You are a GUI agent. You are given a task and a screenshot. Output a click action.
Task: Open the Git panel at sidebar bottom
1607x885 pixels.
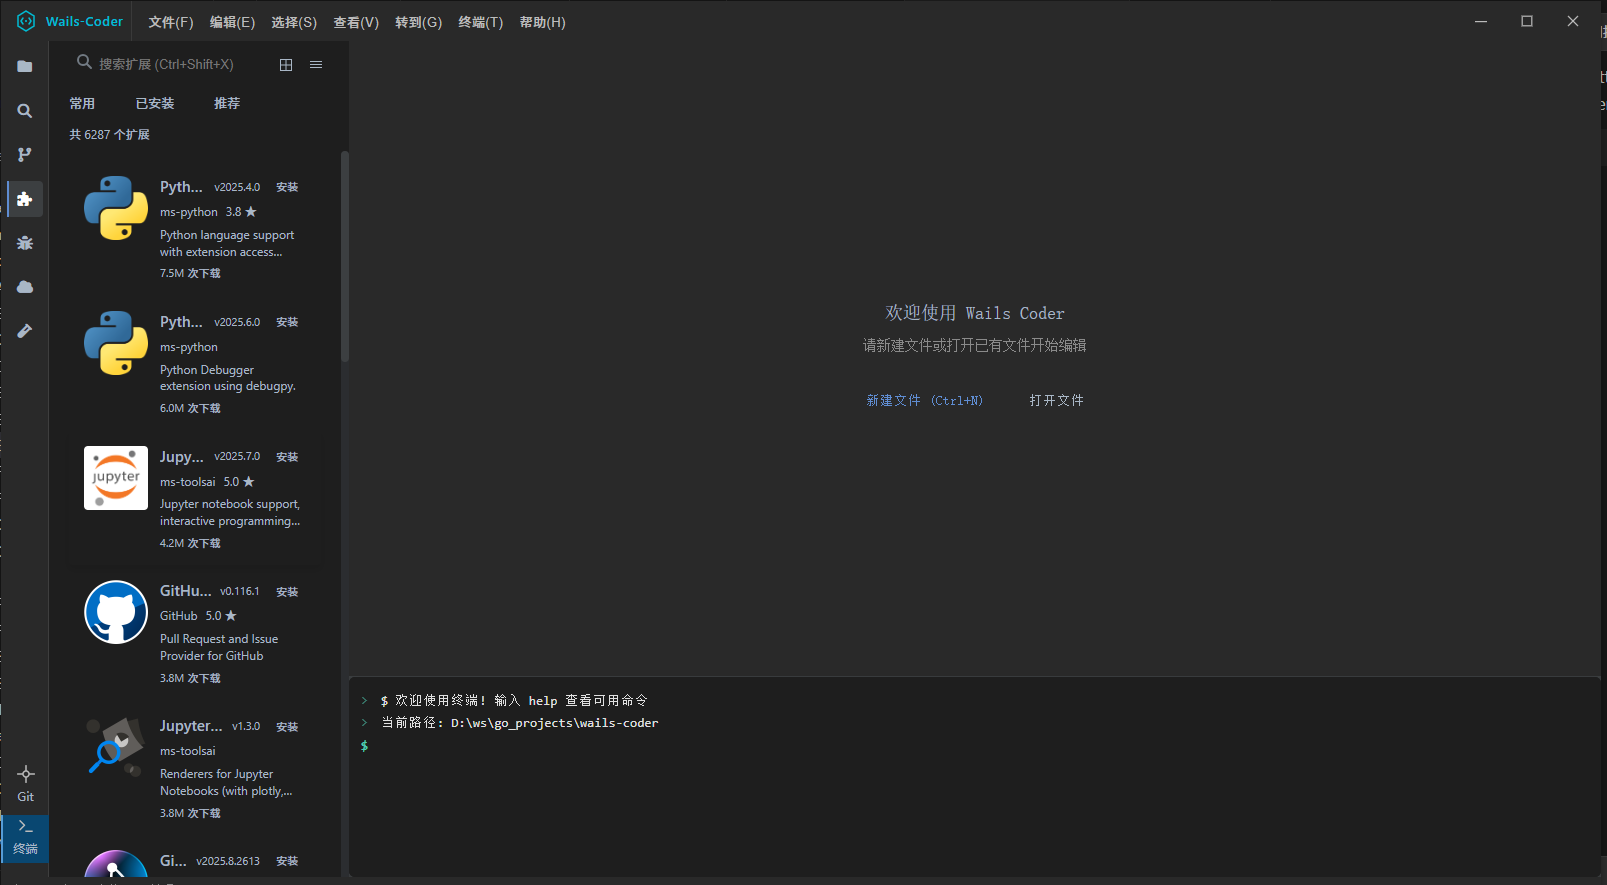pyautogui.click(x=26, y=784)
